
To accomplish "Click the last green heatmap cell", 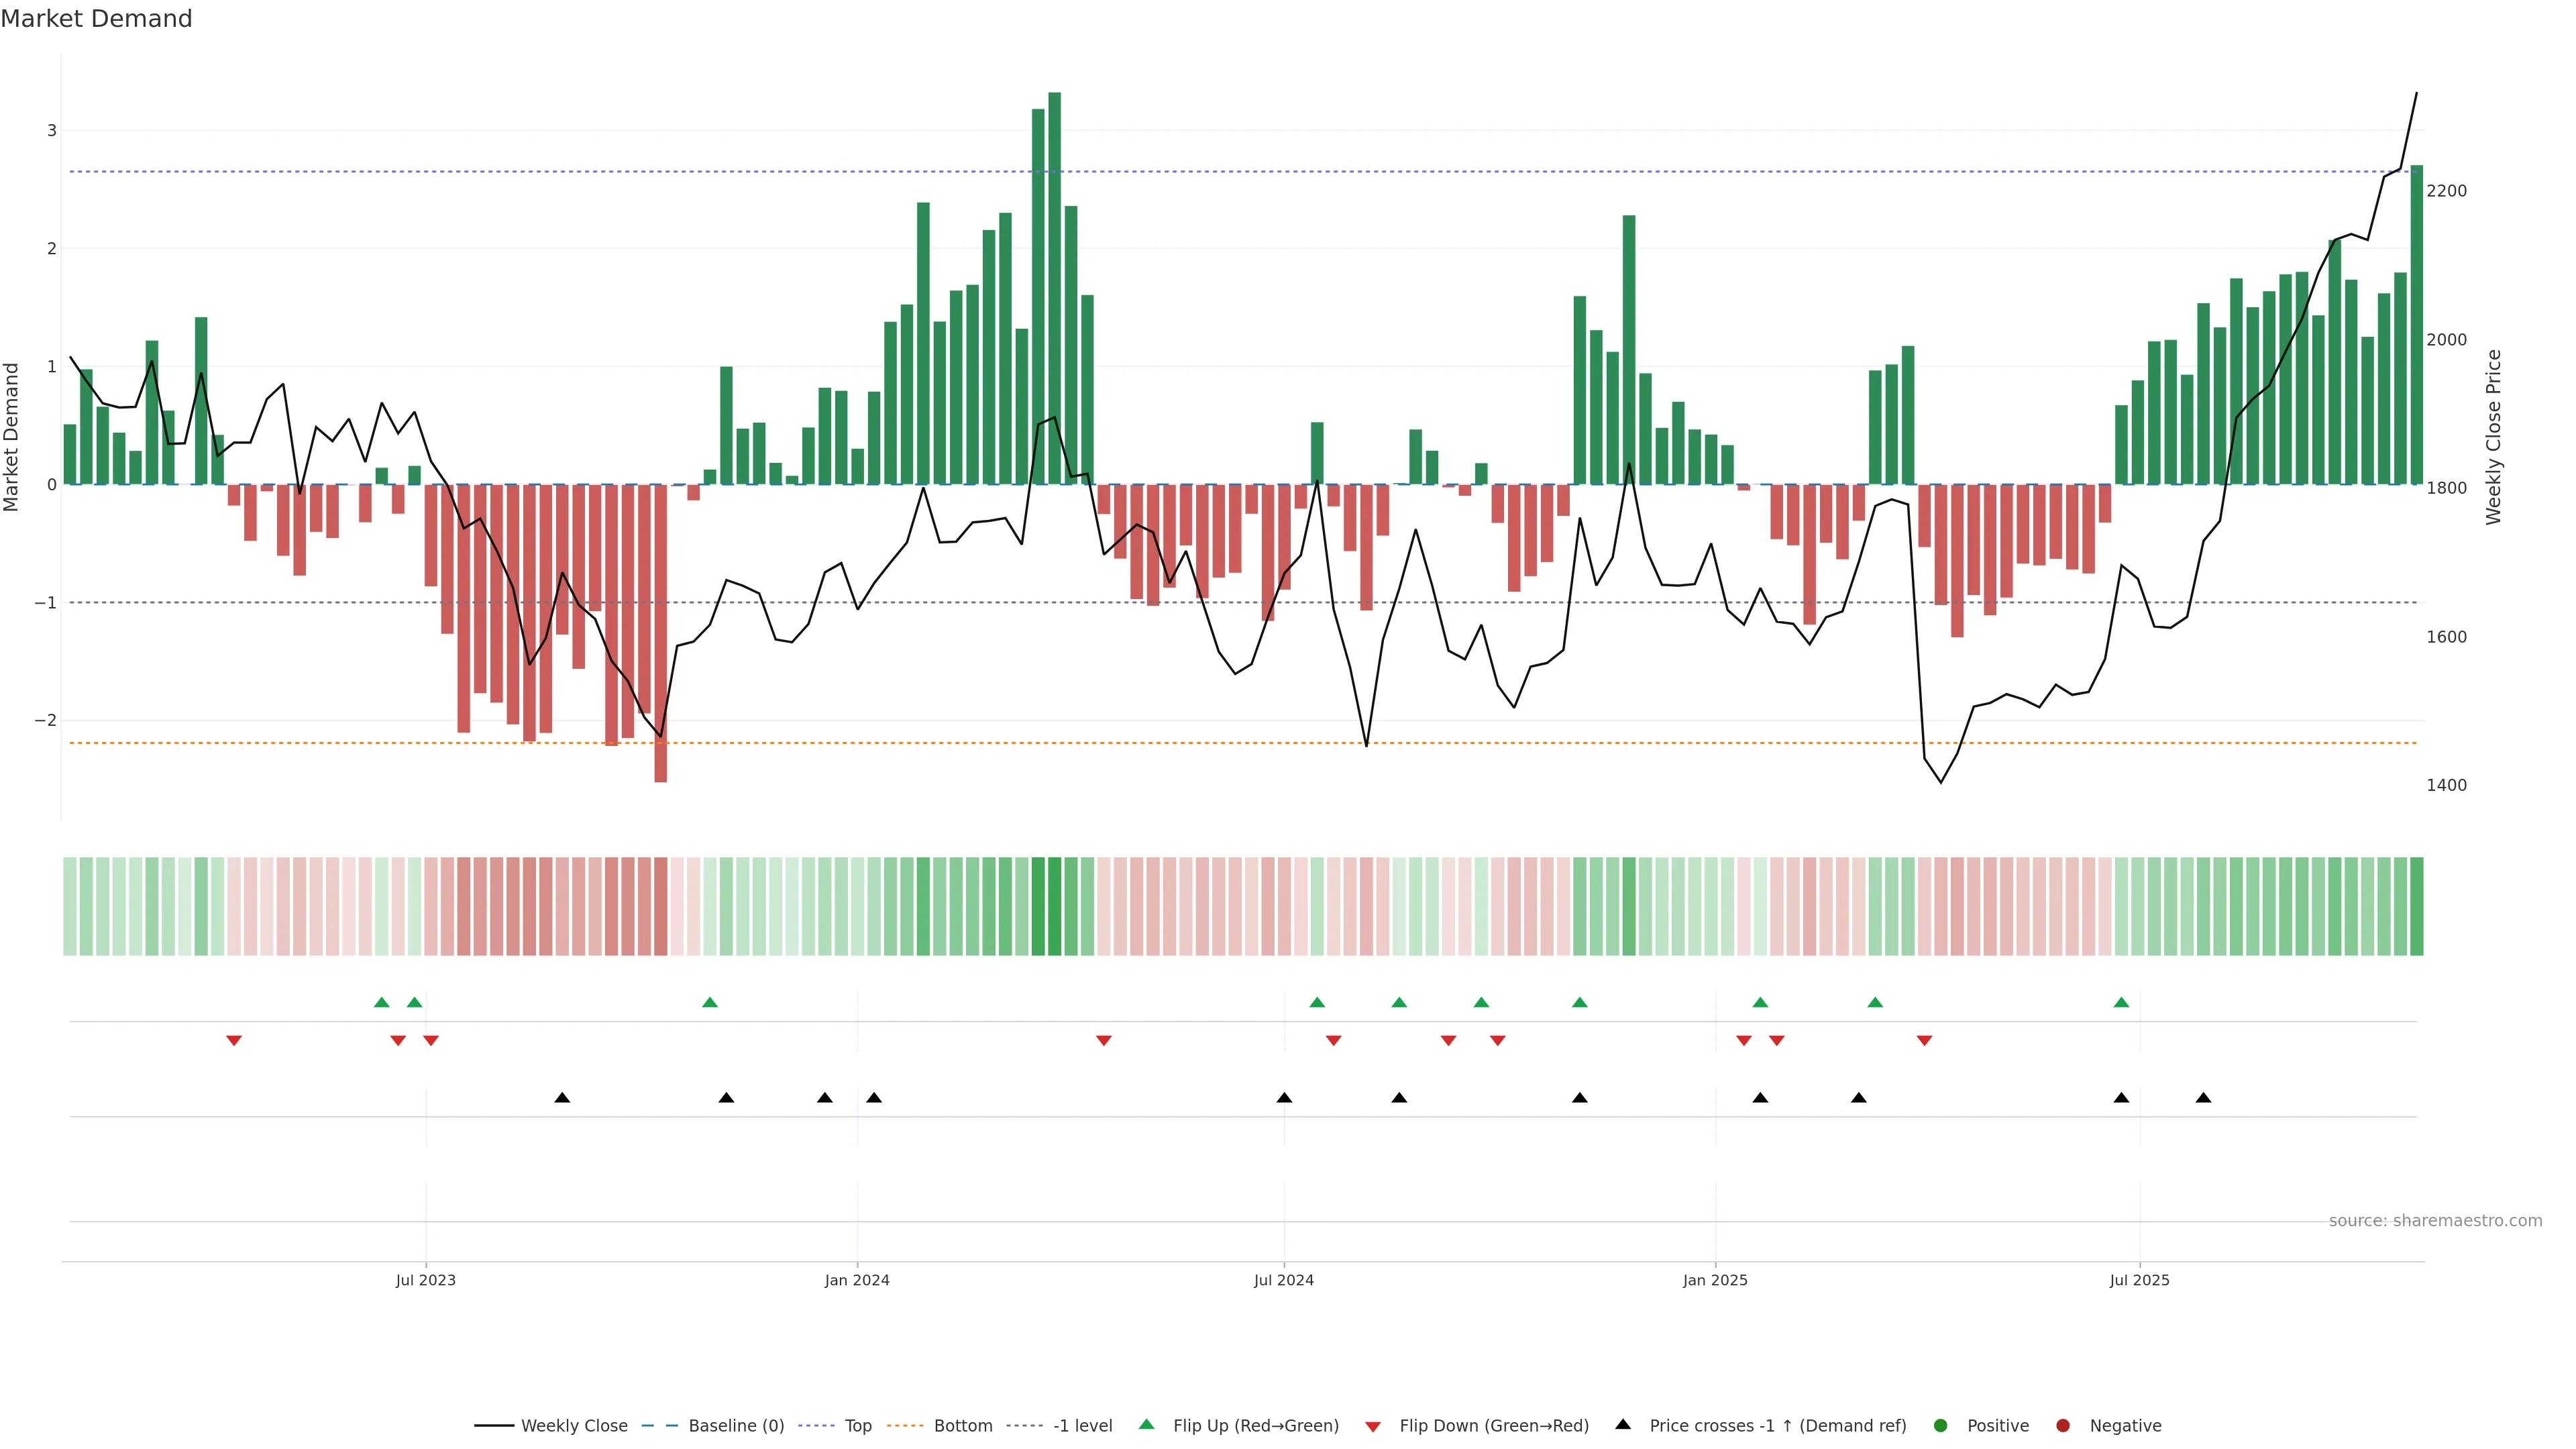I will pyautogui.click(x=2416, y=906).
